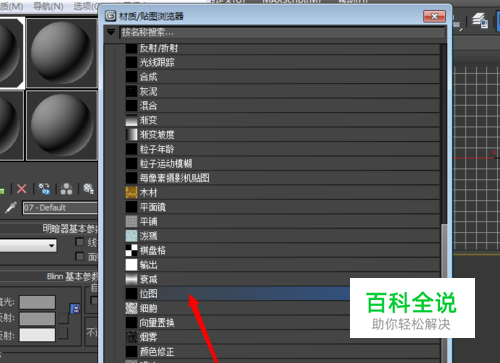Open the white specular color swatch

(x=37, y=335)
